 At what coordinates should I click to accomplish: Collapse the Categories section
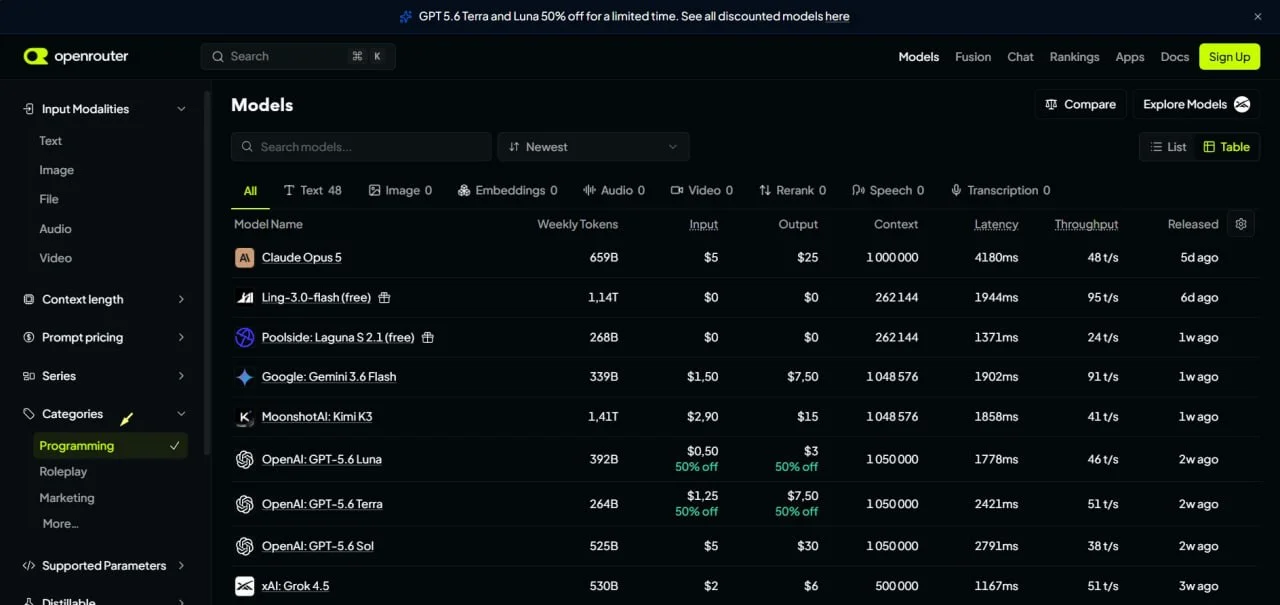pyautogui.click(x=181, y=414)
